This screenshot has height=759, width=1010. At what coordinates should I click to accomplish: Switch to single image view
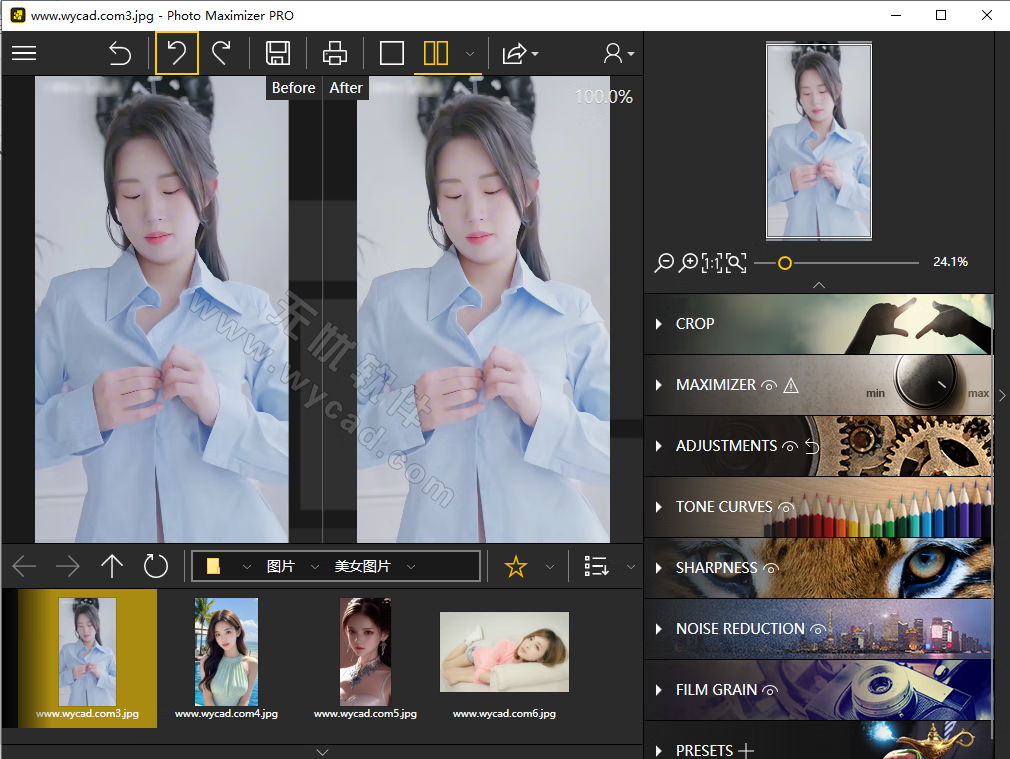coord(392,53)
